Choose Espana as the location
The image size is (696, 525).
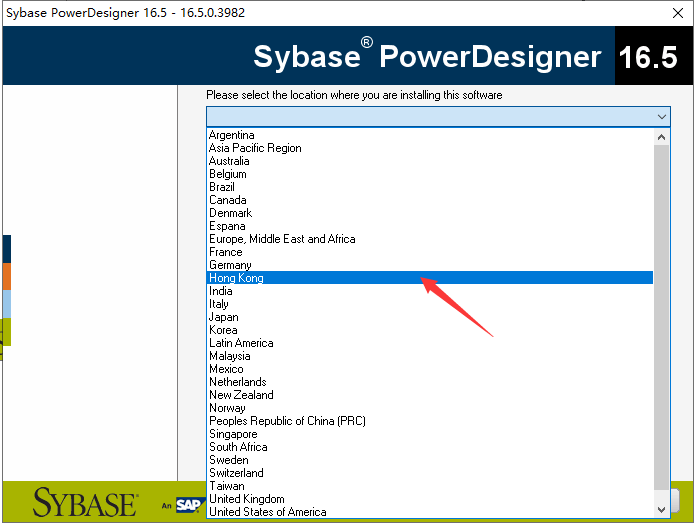pos(430,226)
